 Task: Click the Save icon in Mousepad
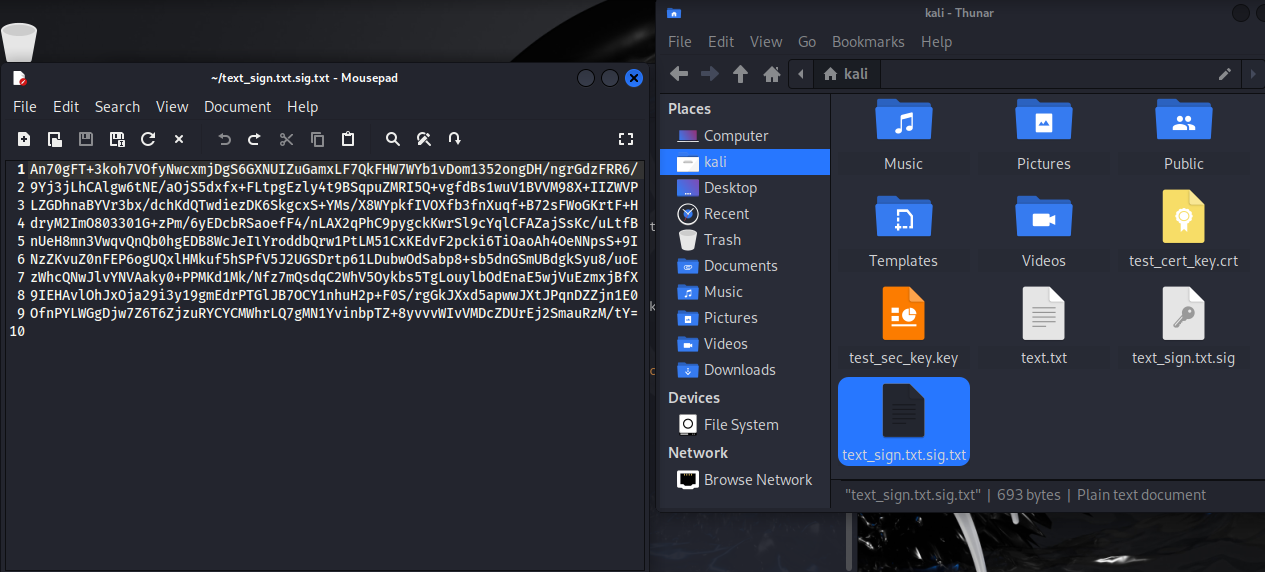86,139
